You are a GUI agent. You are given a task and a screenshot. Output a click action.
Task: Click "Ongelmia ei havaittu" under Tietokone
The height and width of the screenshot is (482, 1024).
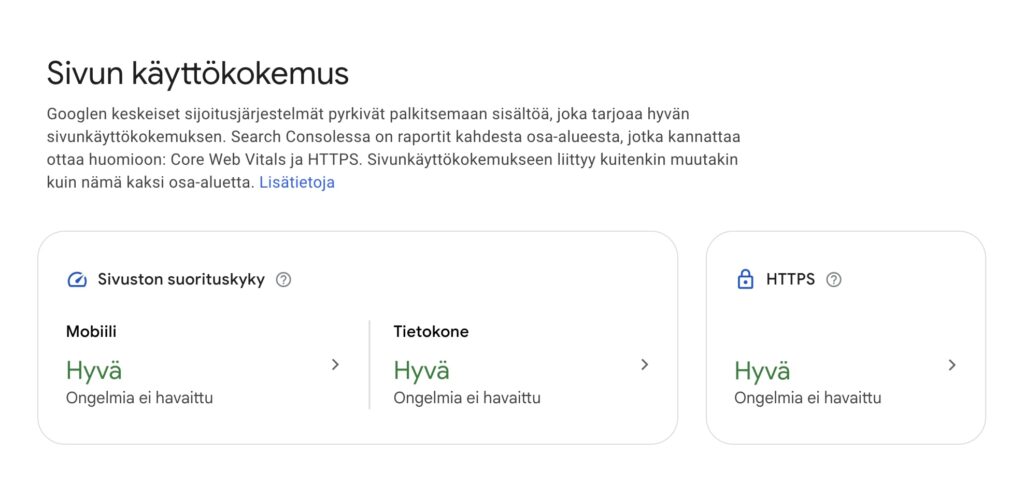(467, 398)
